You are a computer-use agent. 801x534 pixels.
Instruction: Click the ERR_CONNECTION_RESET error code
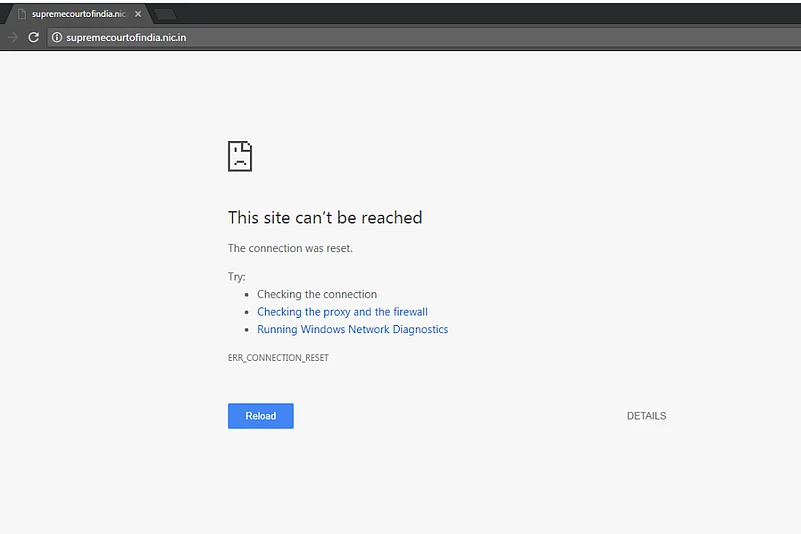[278, 358]
